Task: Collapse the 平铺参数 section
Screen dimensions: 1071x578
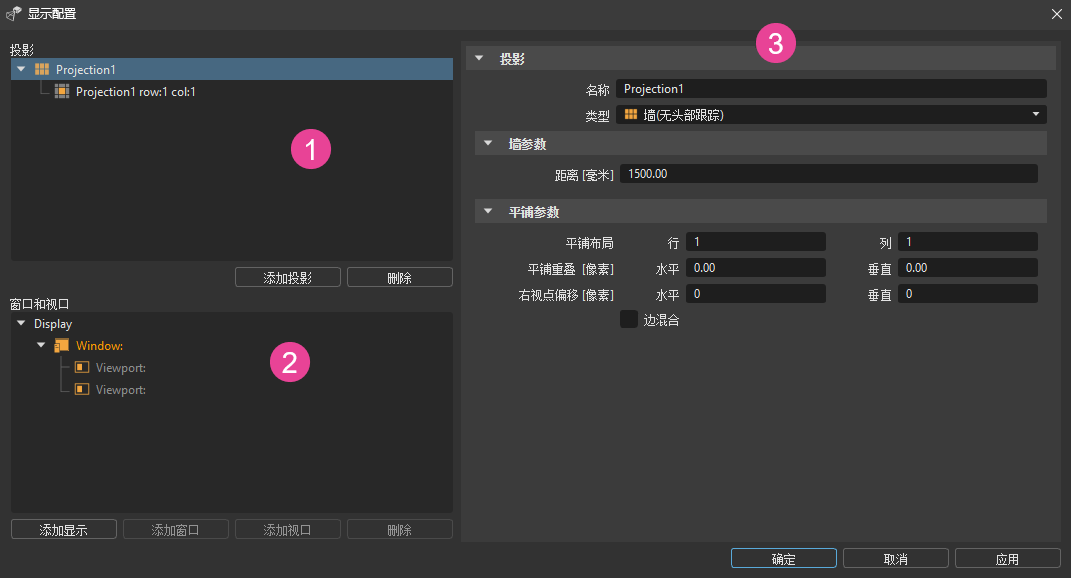Action: (487, 211)
